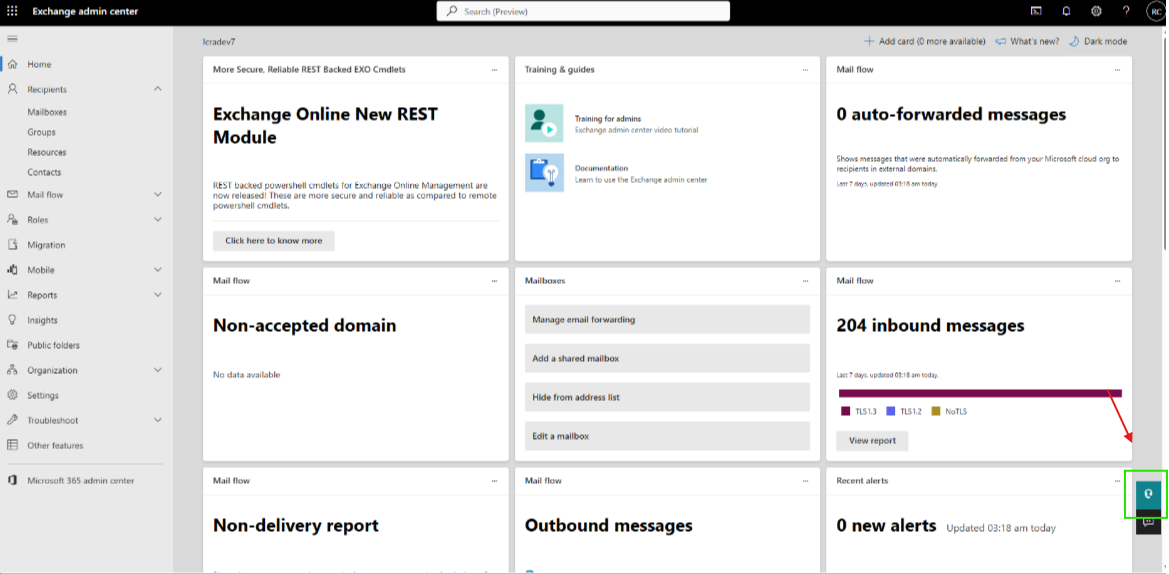Click Manage email forwarding
Screen dimensions: 1169x574
[667, 319]
